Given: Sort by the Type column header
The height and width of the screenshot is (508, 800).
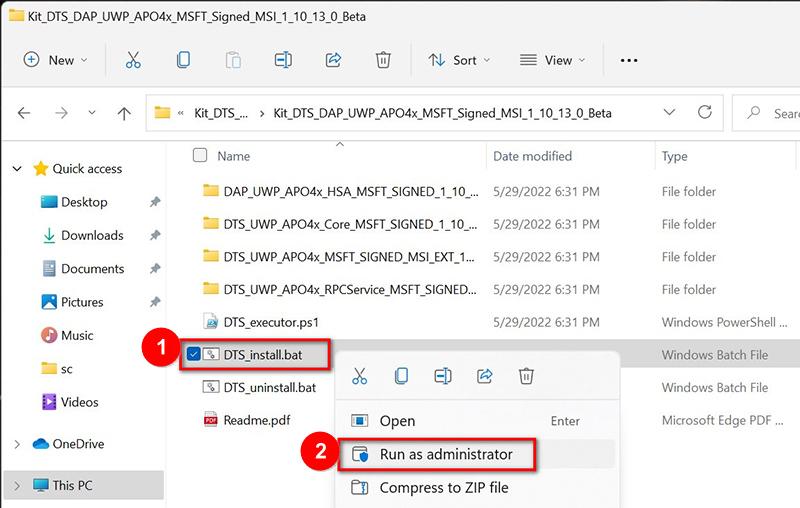Looking at the screenshot, I should tap(674, 156).
